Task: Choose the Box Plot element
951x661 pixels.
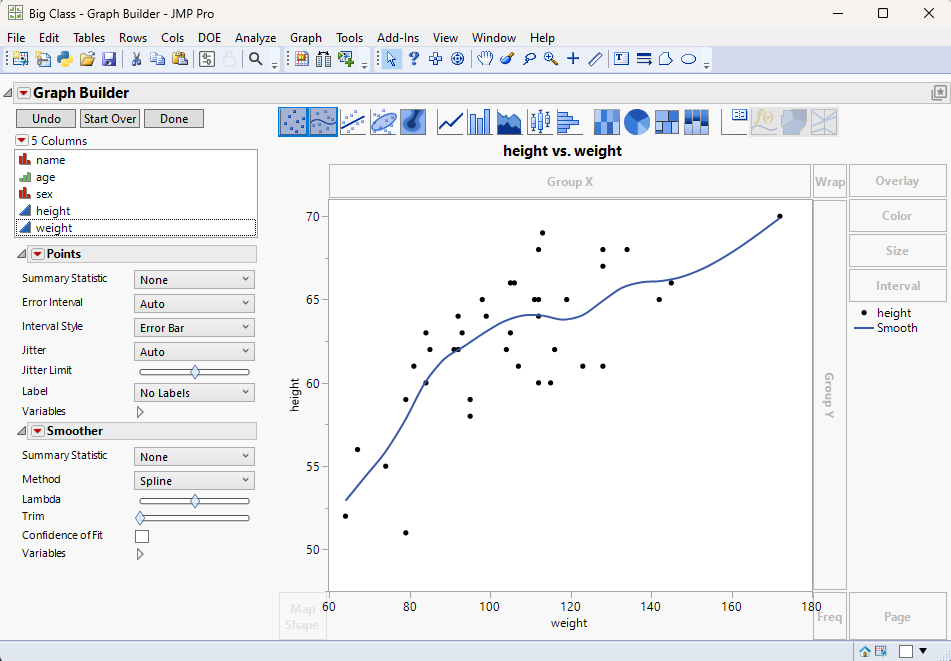Action: (539, 122)
